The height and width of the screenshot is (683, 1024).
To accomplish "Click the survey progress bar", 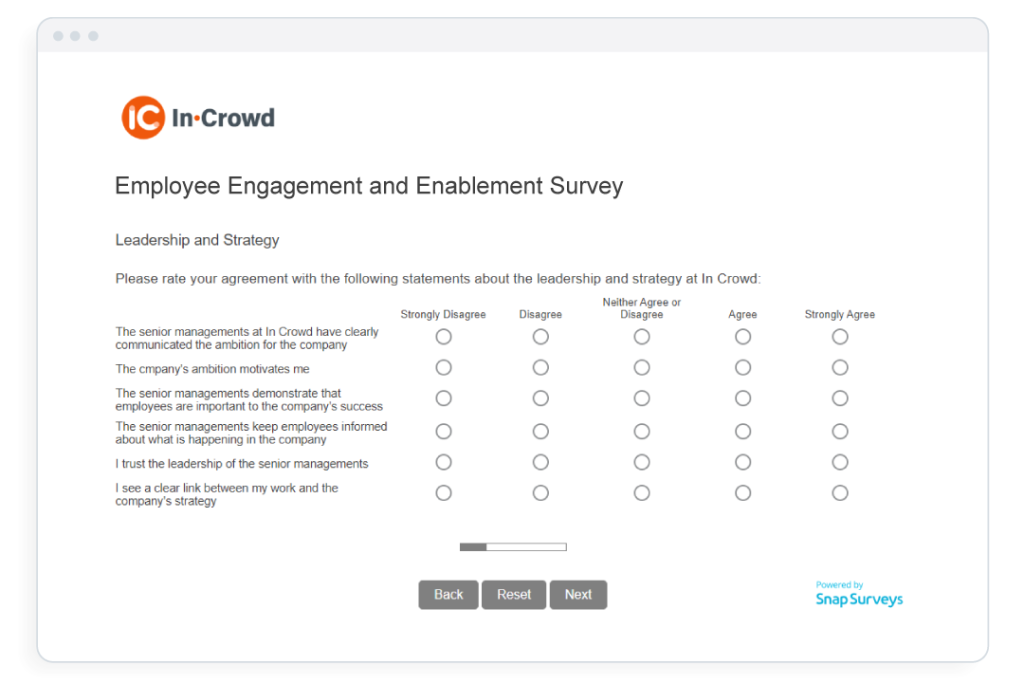I will 512,546.
